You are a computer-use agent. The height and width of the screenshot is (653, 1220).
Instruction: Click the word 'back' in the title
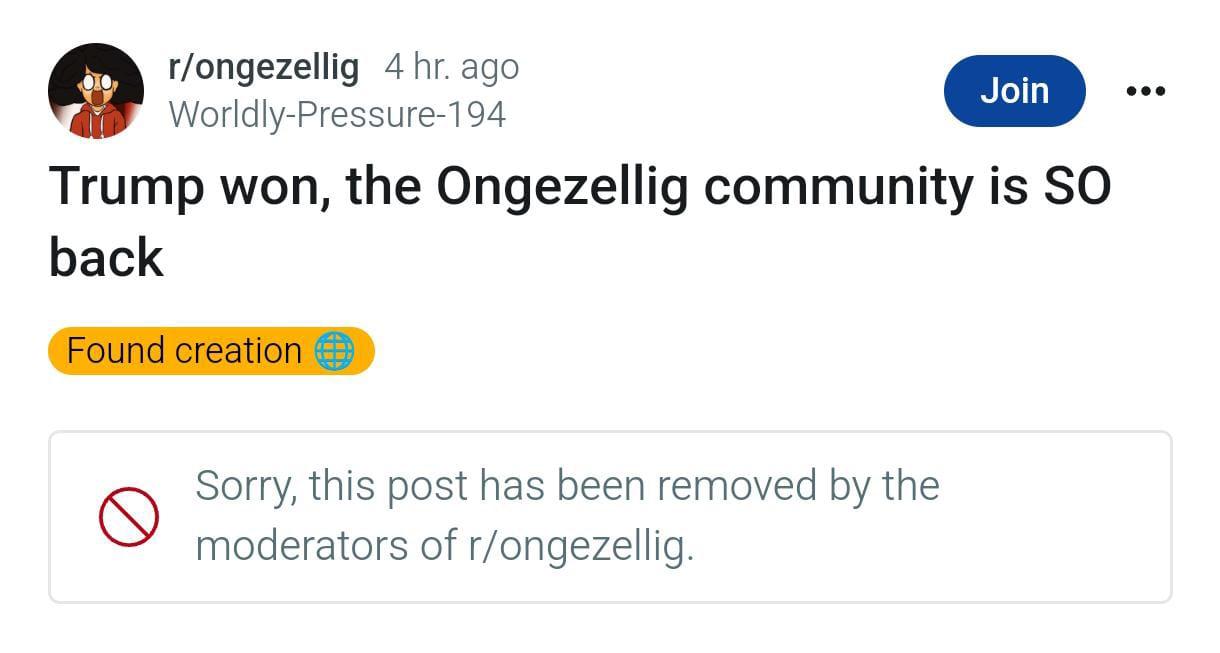(x=106, y=258)
